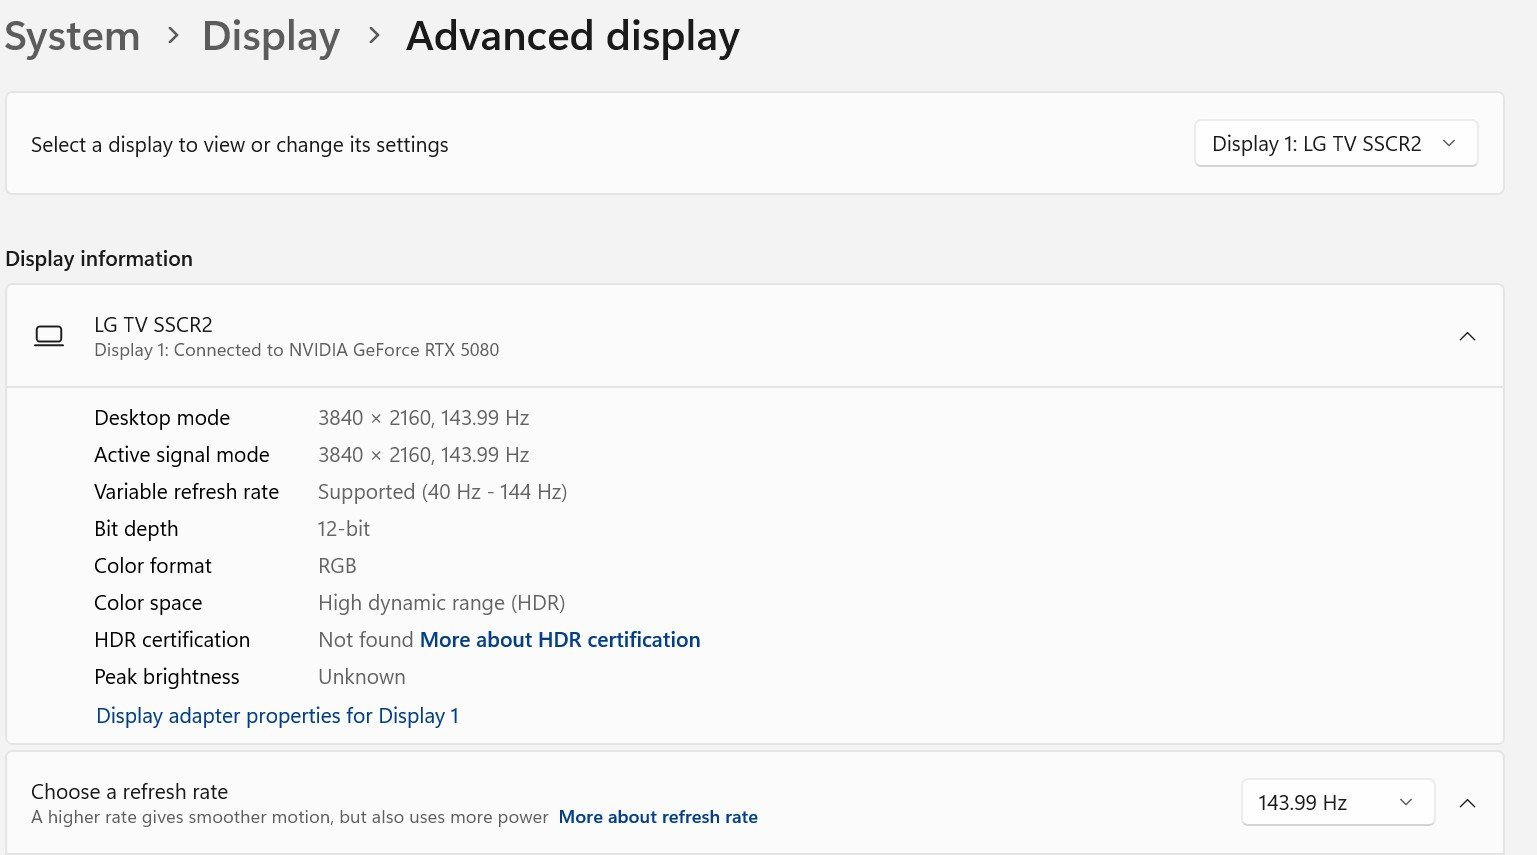The width and height of the screenshot is (1537, 855).
Task: Open the Display 1: LG TV SSCR2 selector
Action: coord(1335,144)
